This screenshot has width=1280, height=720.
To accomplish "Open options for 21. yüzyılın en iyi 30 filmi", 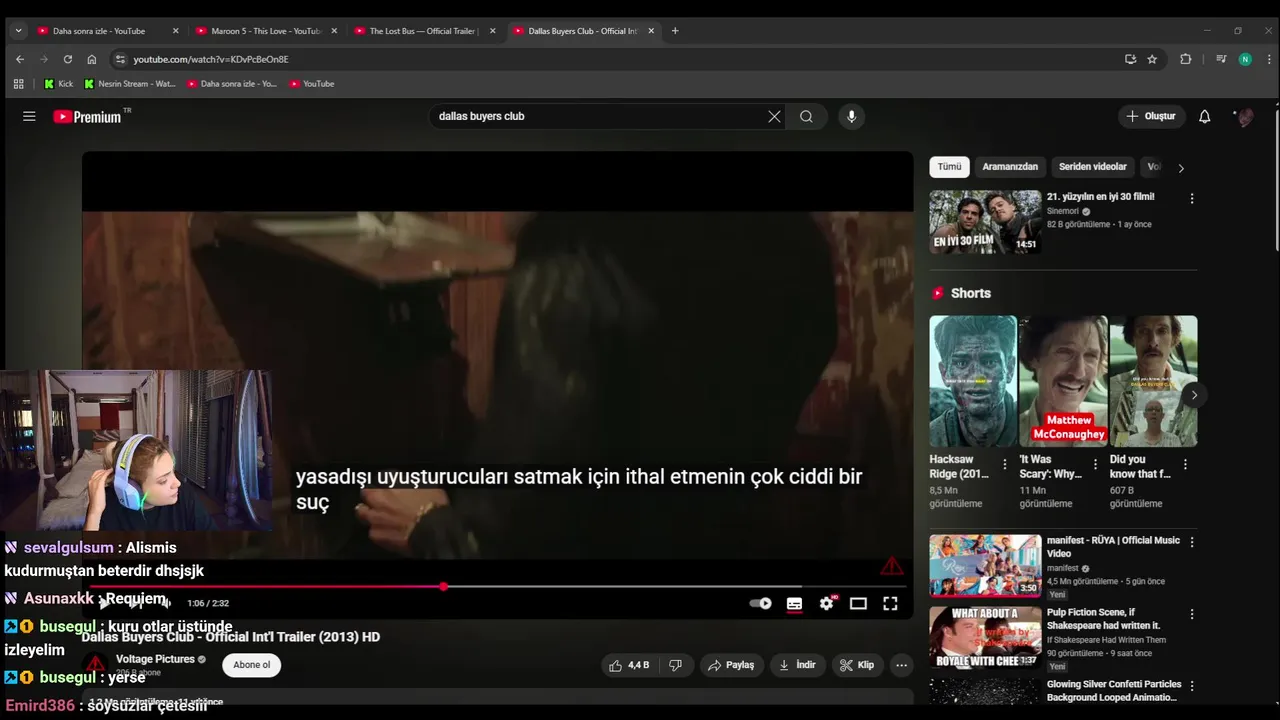I will [1191, 198].
